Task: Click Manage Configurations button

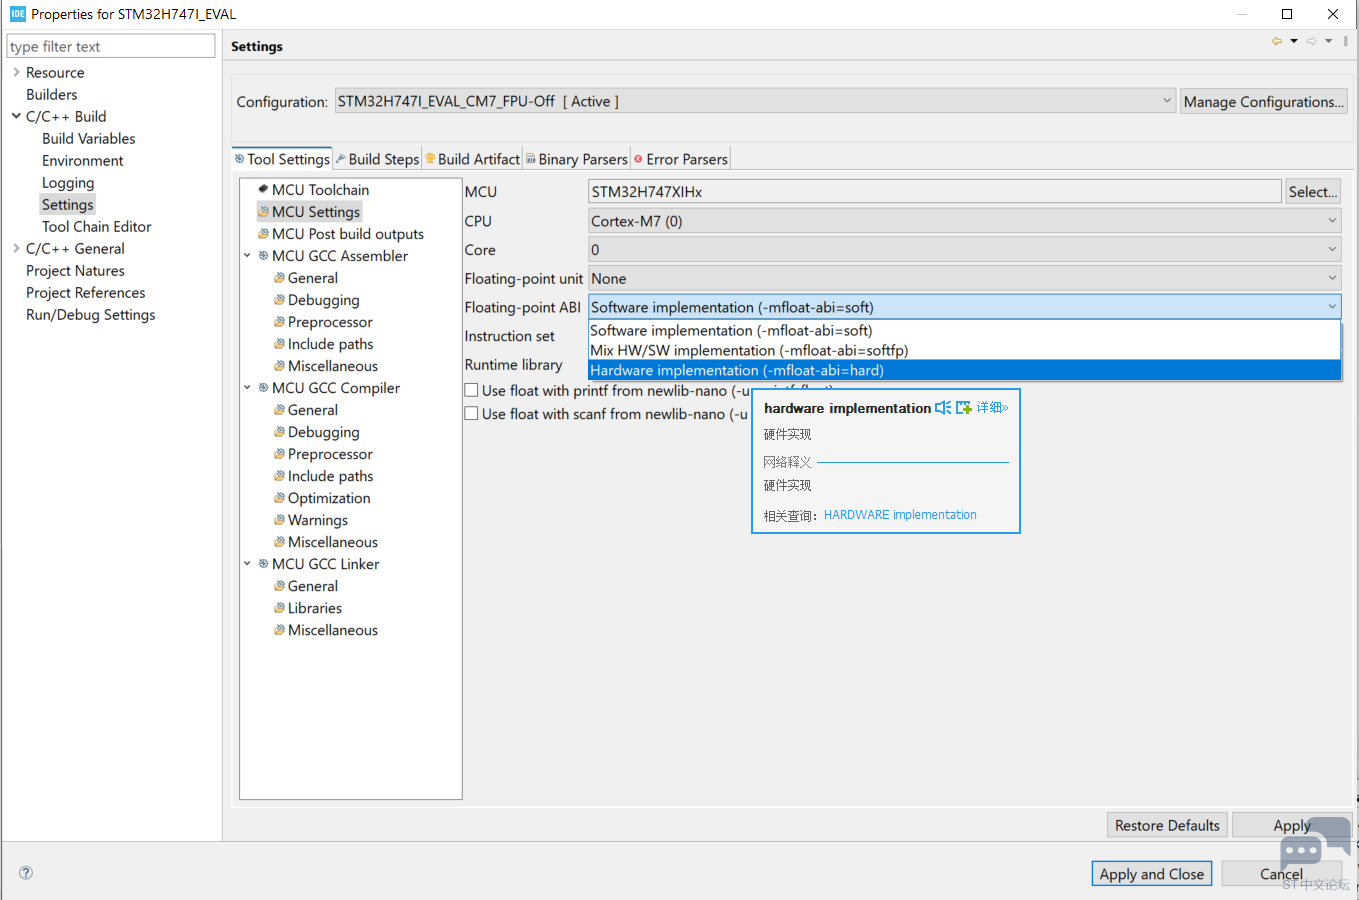Action: click(1263, 101)
